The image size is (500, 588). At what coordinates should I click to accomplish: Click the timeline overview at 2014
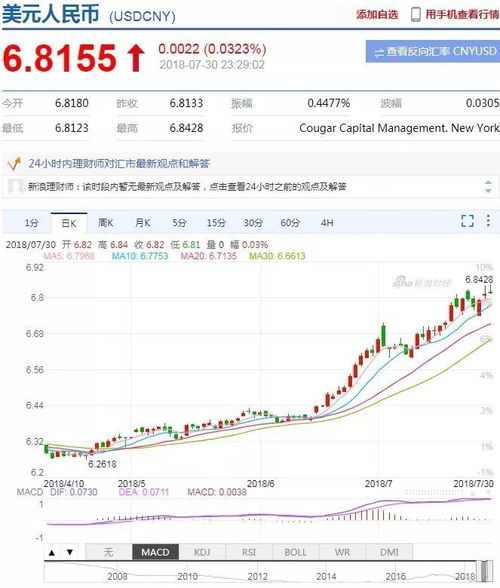click(x=326, y=576)
